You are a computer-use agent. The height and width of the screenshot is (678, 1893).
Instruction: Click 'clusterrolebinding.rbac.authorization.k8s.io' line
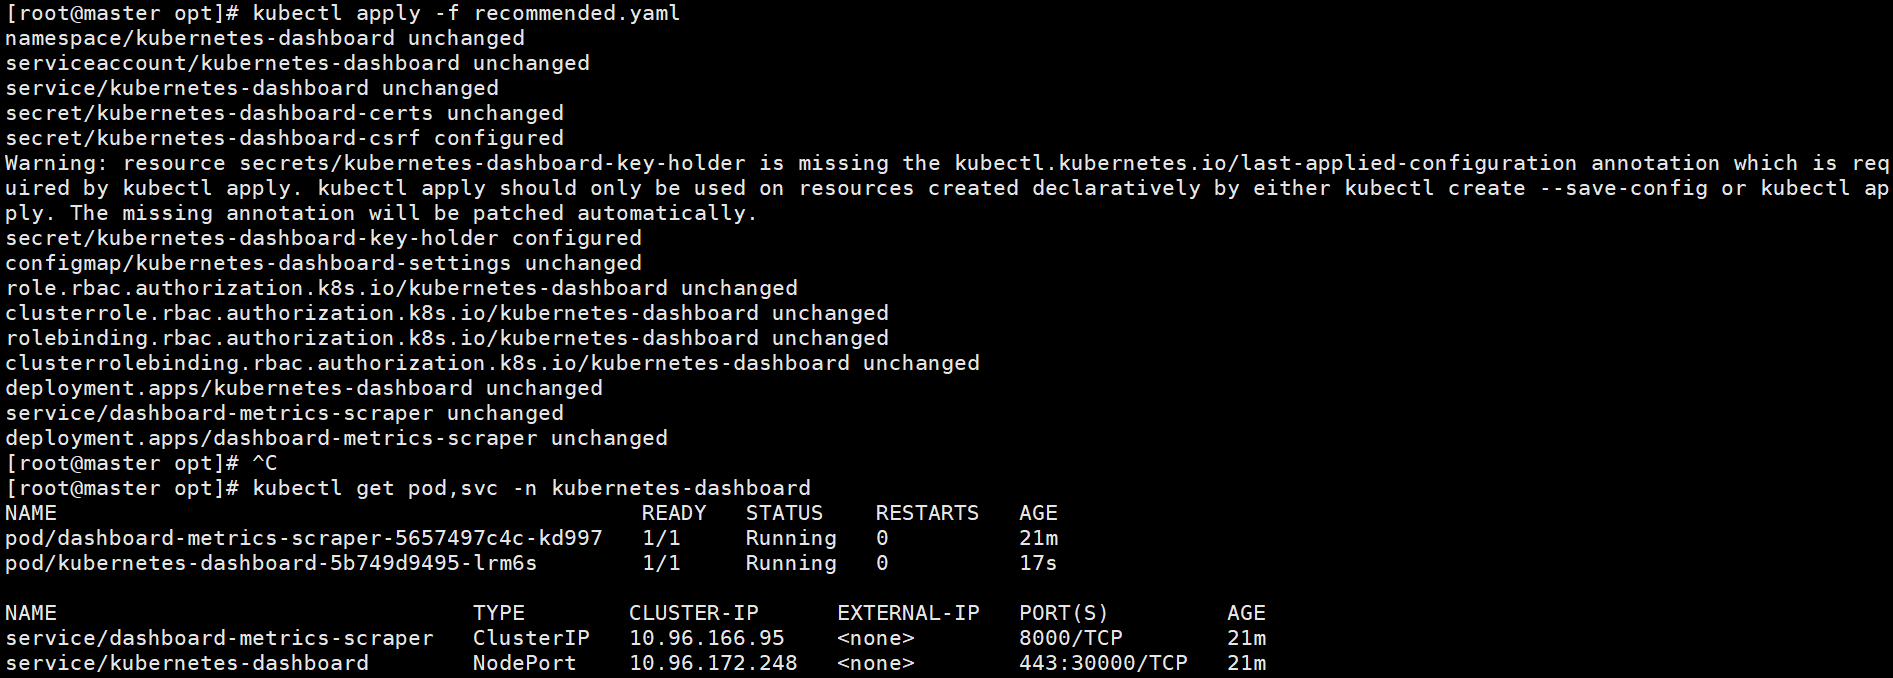492,364
